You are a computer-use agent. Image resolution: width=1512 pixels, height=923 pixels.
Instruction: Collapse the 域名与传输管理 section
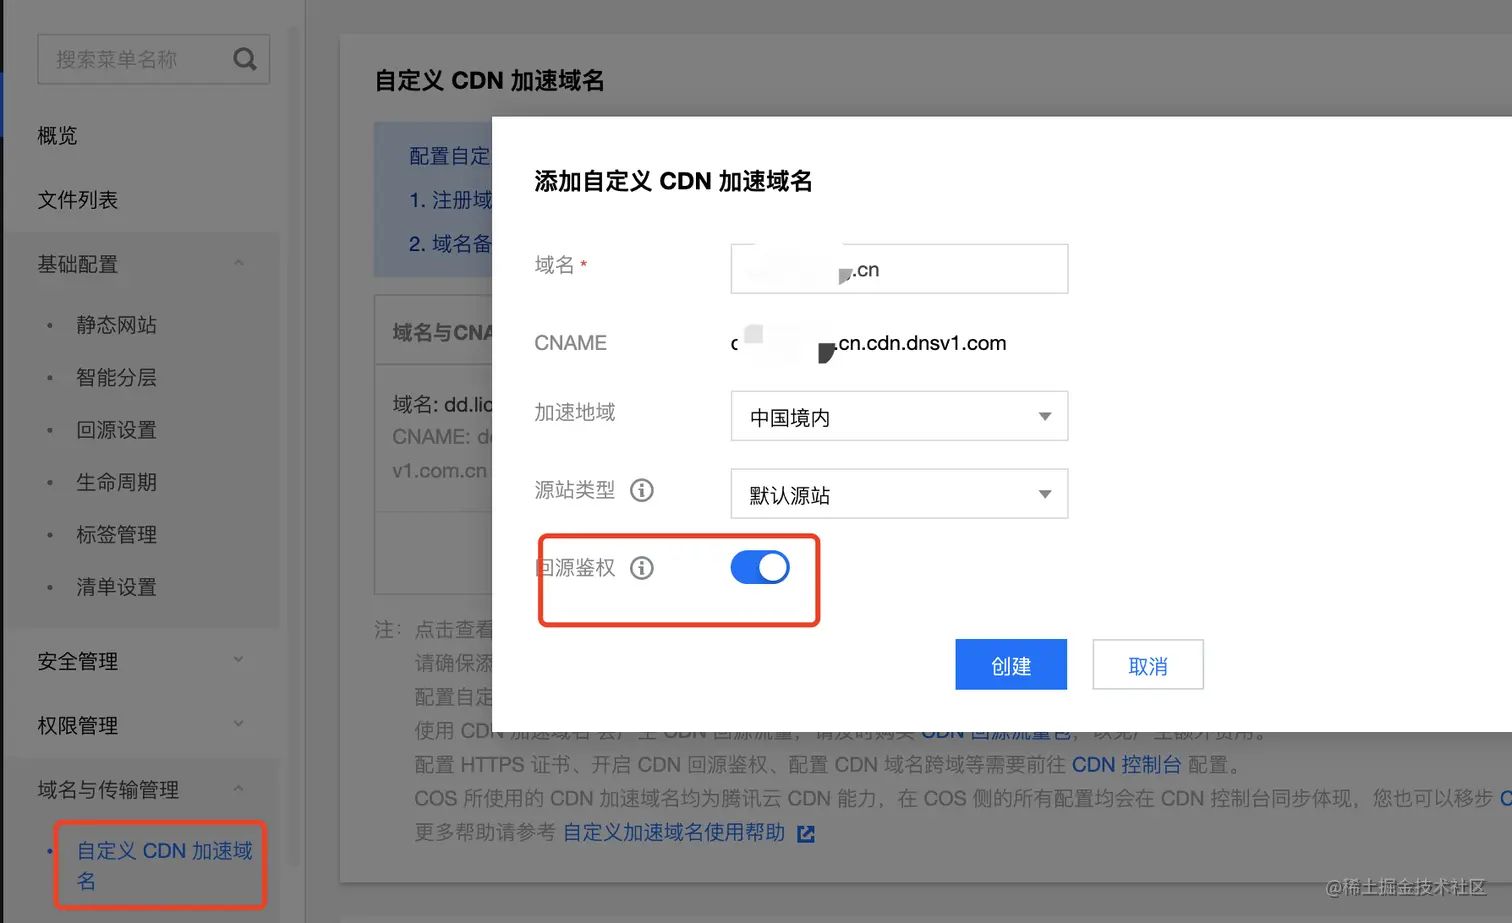pos(239,789)
